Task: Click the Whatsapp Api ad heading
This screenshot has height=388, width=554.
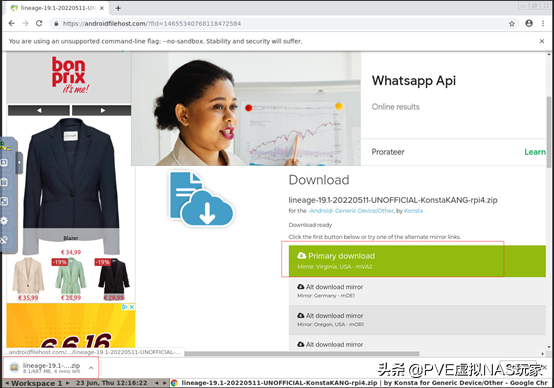Action: click(x=414, y=81)
